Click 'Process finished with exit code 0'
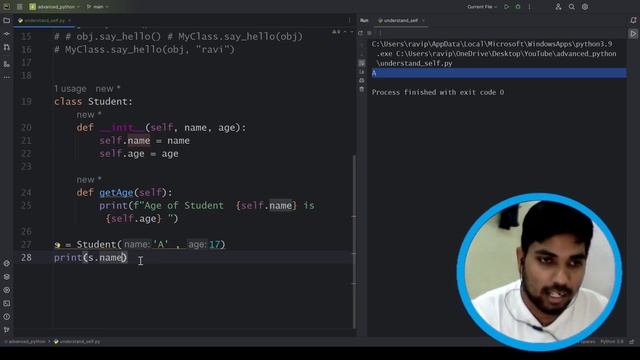The width and height of the screenshot is (640, 360). [438, 92]
